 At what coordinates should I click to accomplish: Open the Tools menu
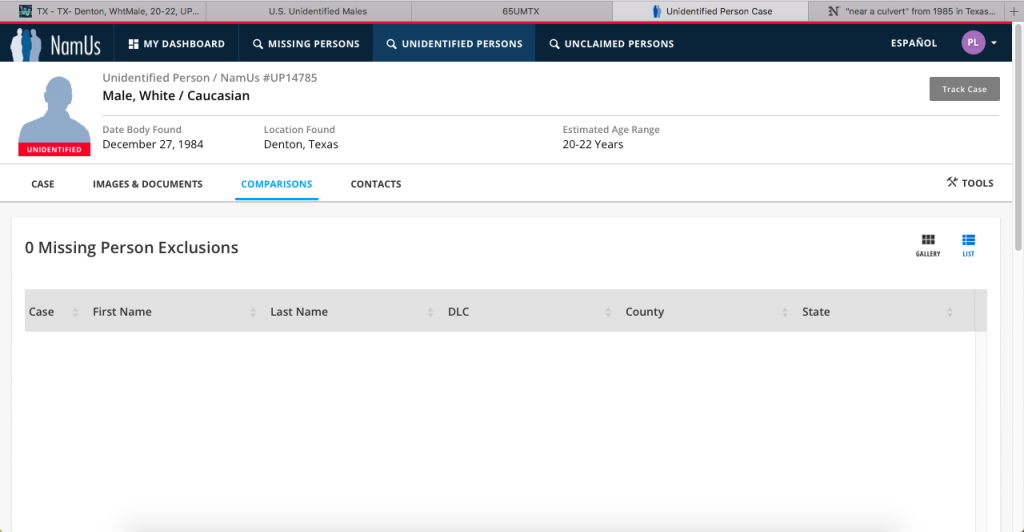click(969, 183)
